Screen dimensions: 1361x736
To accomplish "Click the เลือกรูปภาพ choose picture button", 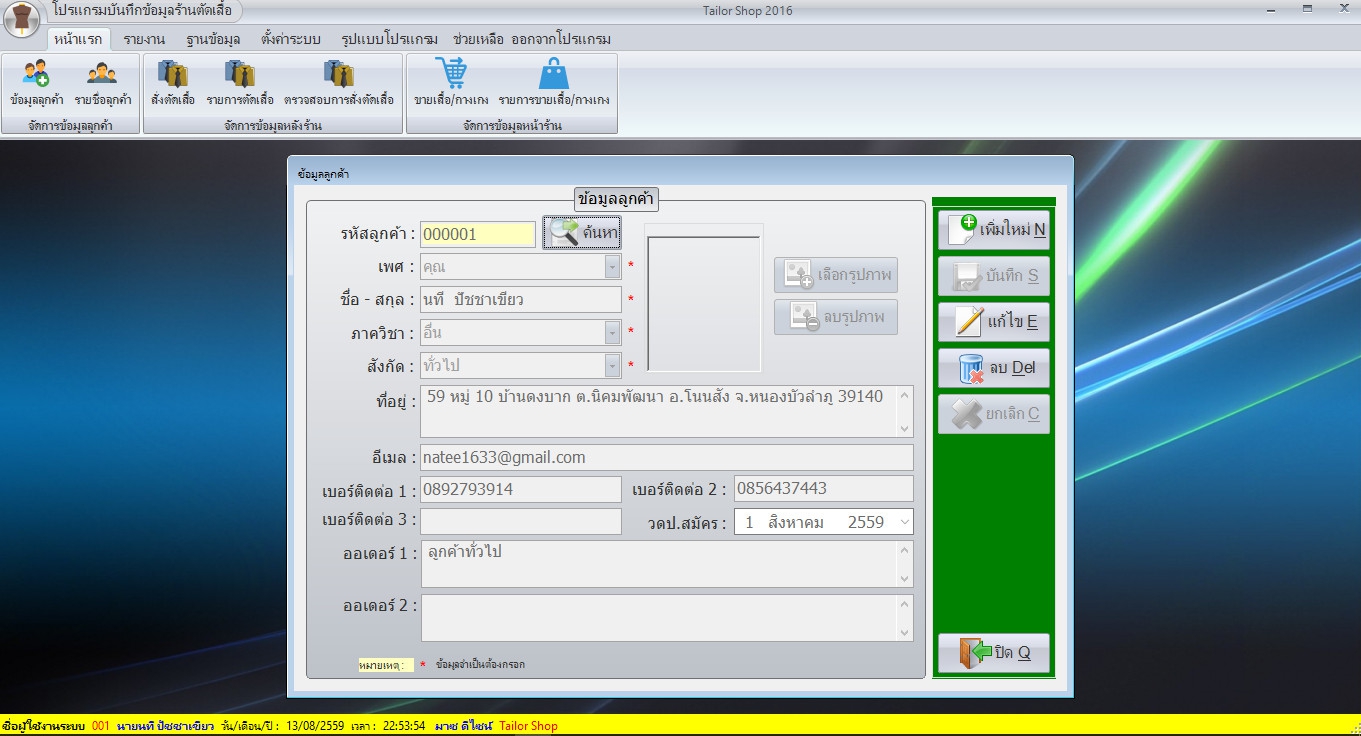I will [836, 275].
